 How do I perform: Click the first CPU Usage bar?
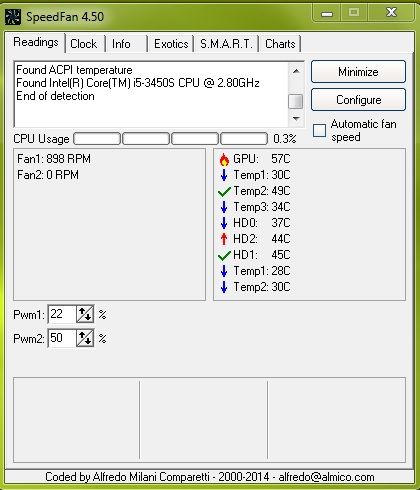coord(97,139)
